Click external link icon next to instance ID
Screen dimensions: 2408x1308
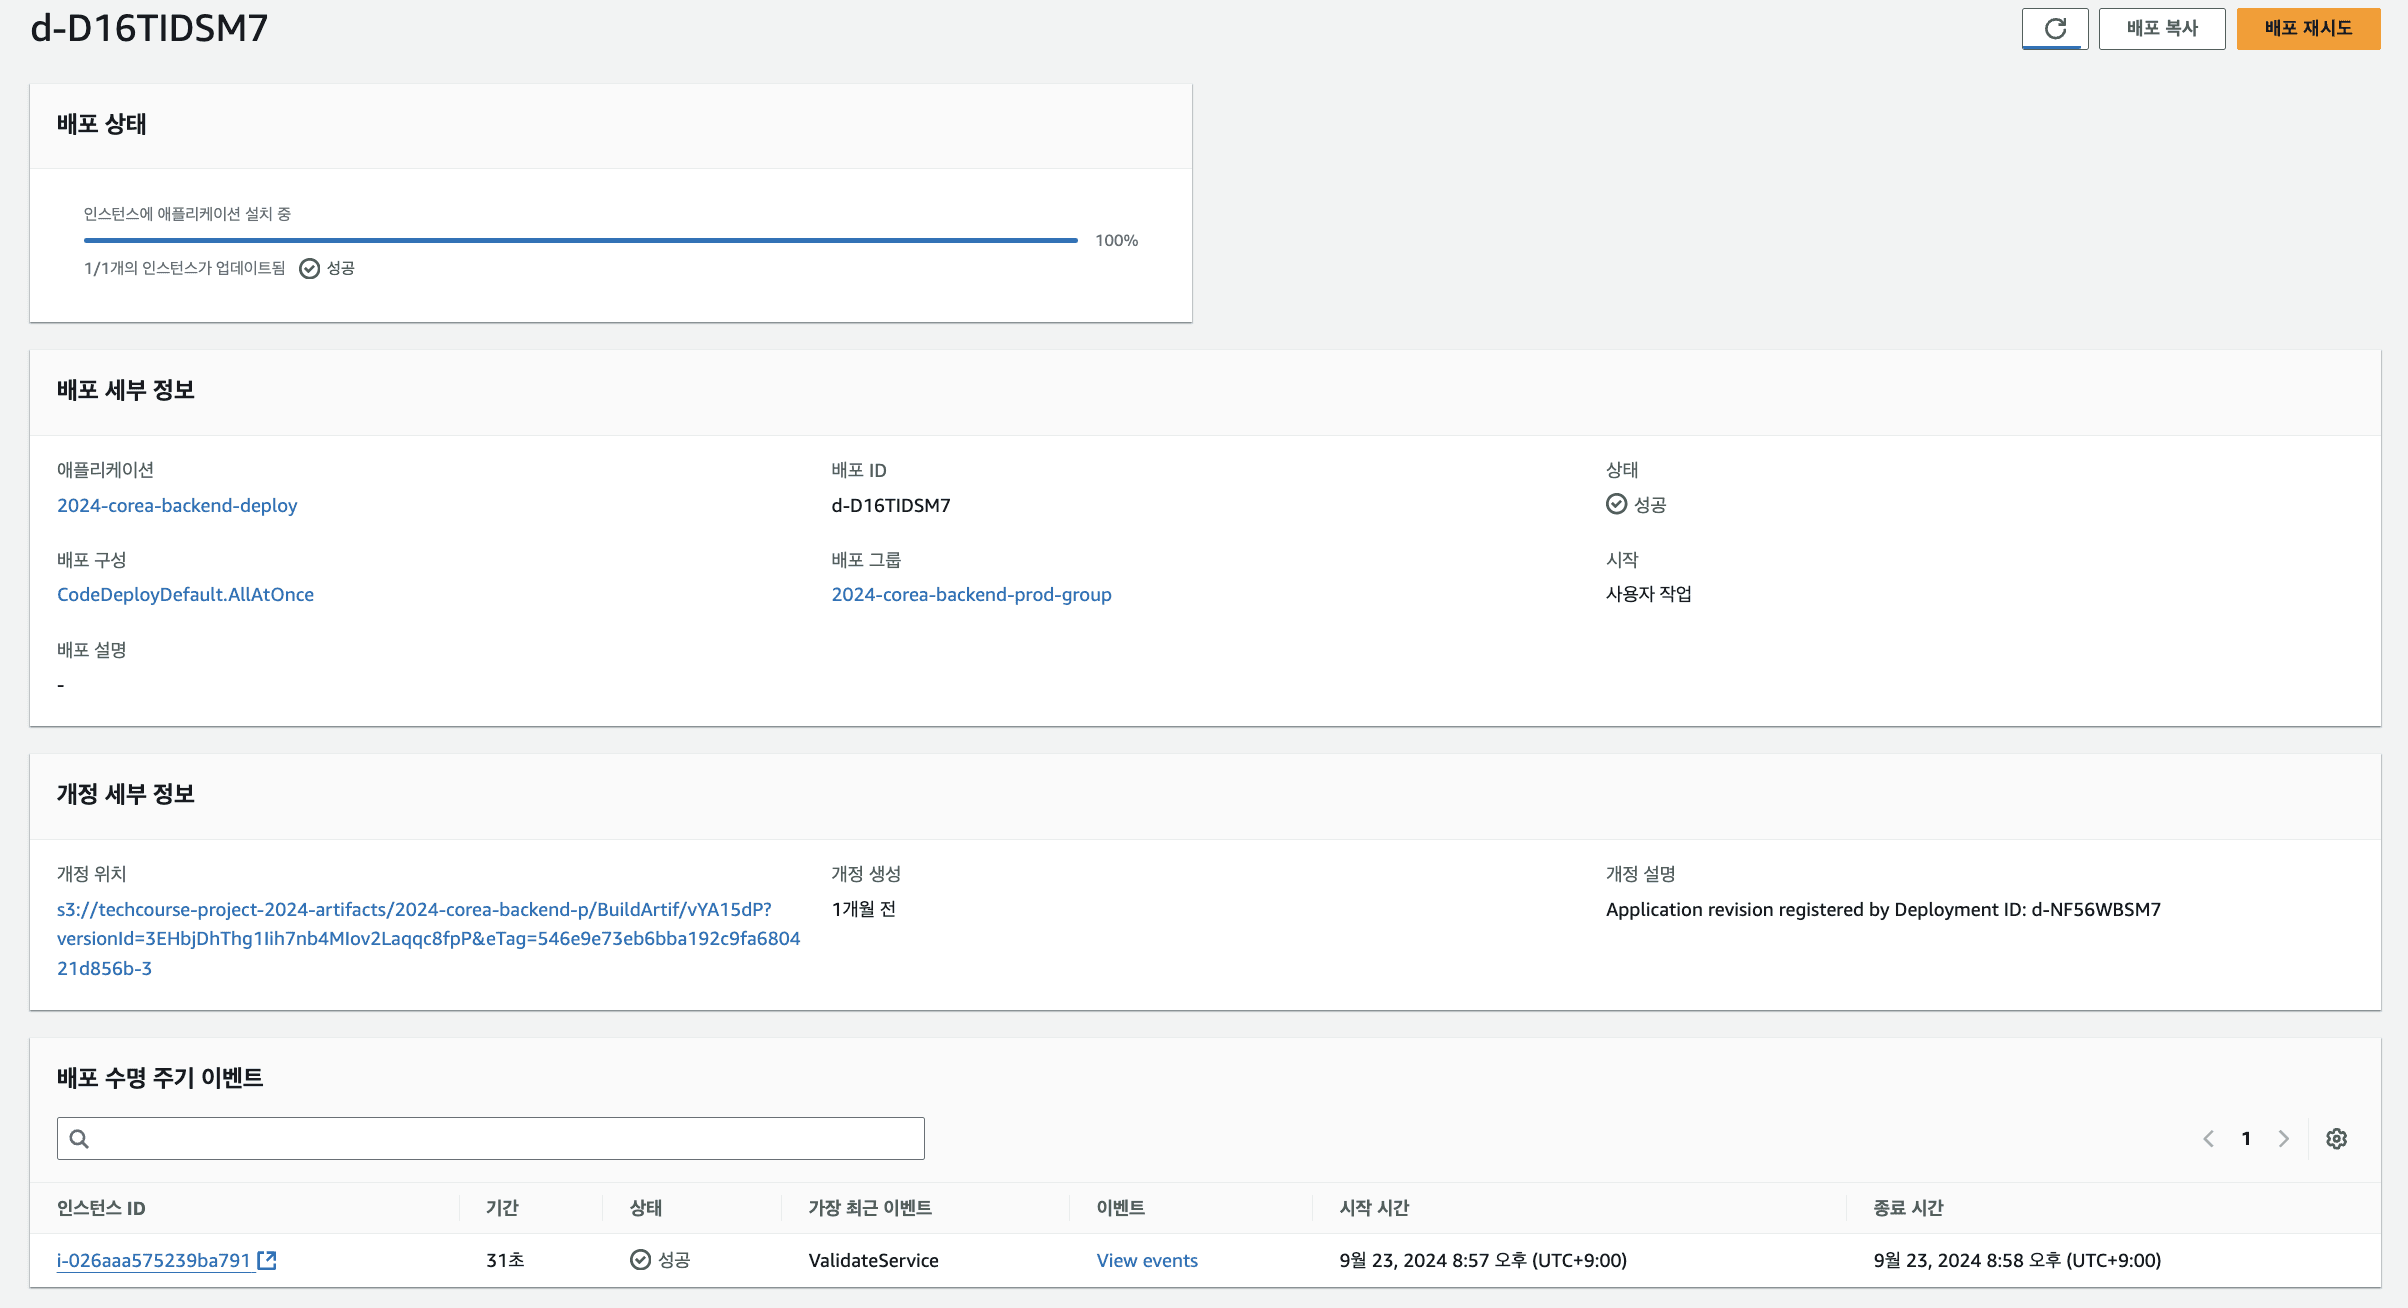coord(267,1260)
